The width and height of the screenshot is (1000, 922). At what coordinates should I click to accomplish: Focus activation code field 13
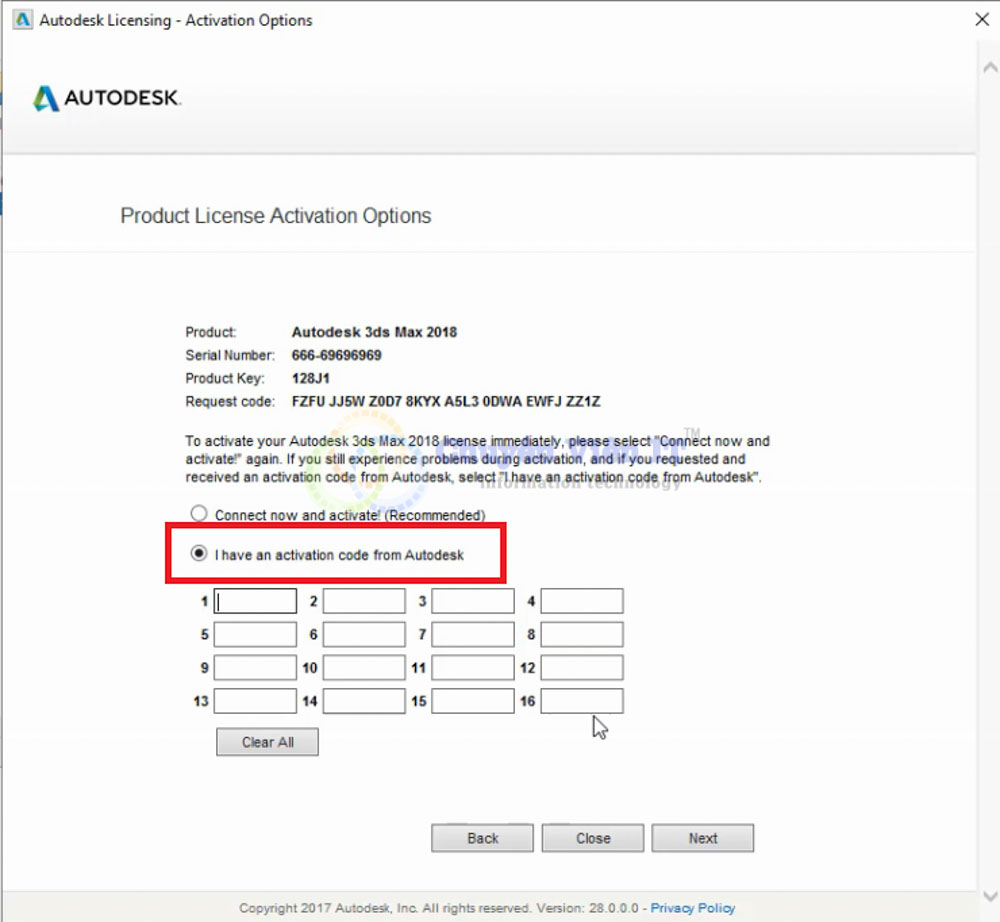[255, 701]
